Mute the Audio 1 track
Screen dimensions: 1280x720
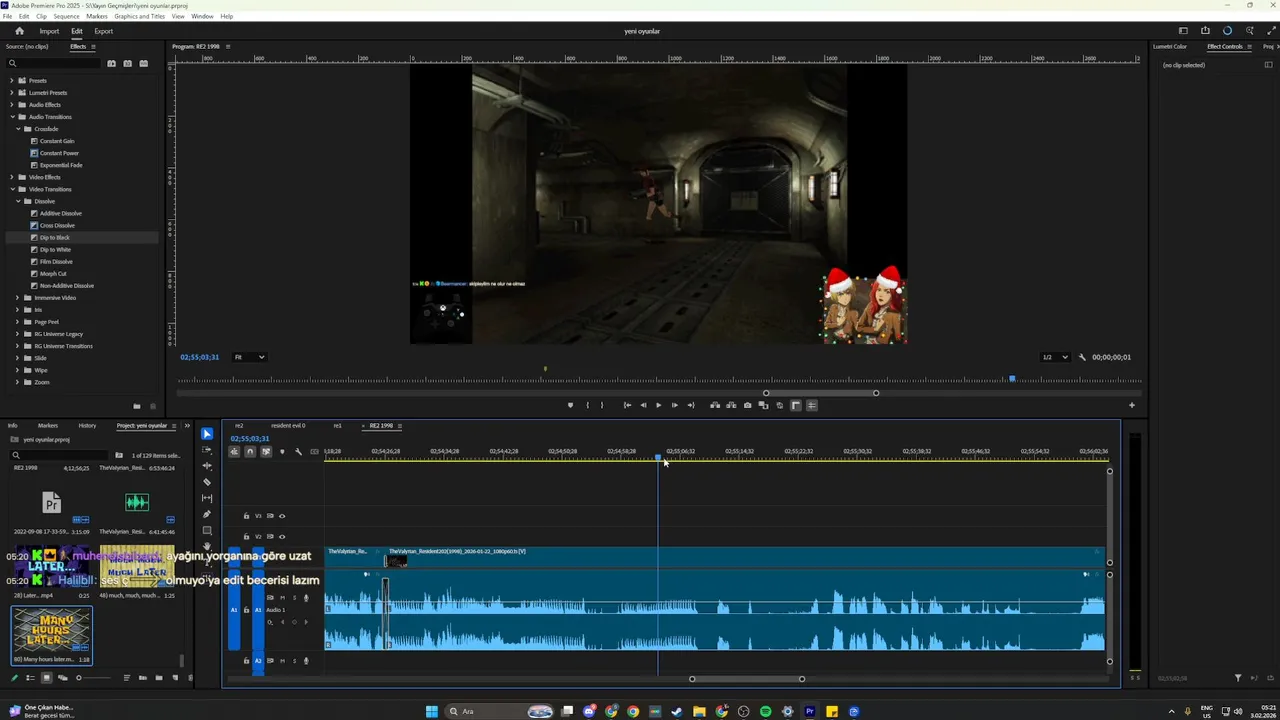282,598
